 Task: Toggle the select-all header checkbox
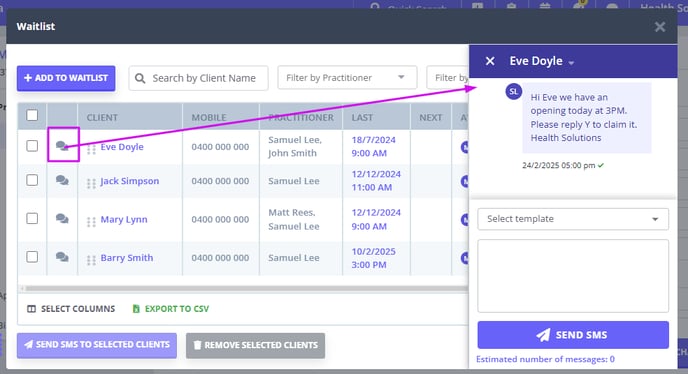pyautogui.click(x=32, y=115)
